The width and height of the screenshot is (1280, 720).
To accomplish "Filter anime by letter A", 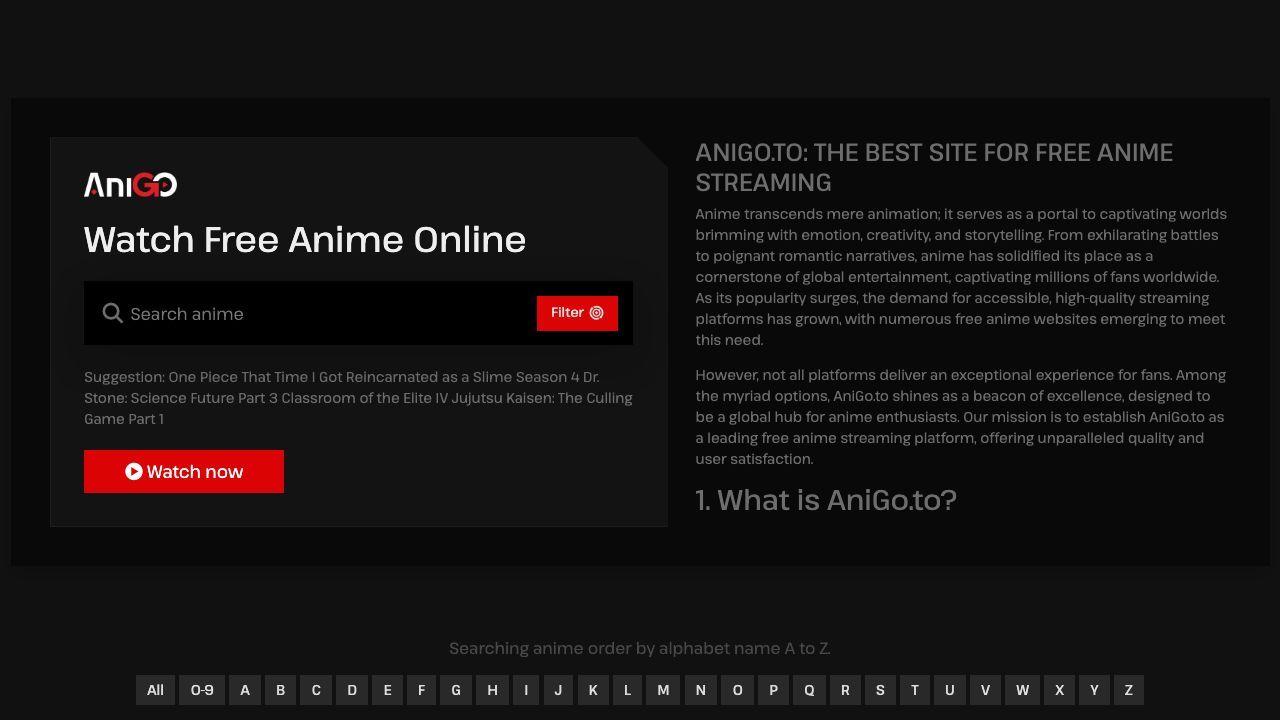I will 245,690.
